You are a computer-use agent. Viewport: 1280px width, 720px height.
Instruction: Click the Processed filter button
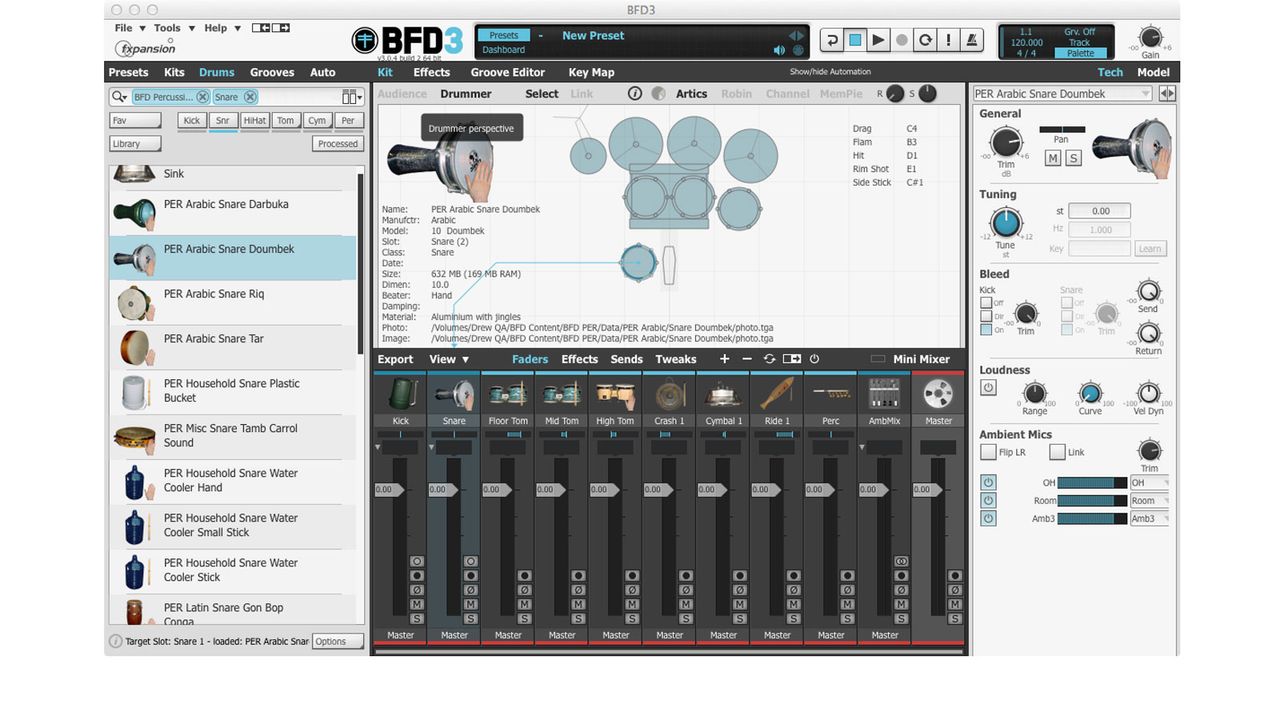pyautogui.click(x=337, y=144)
